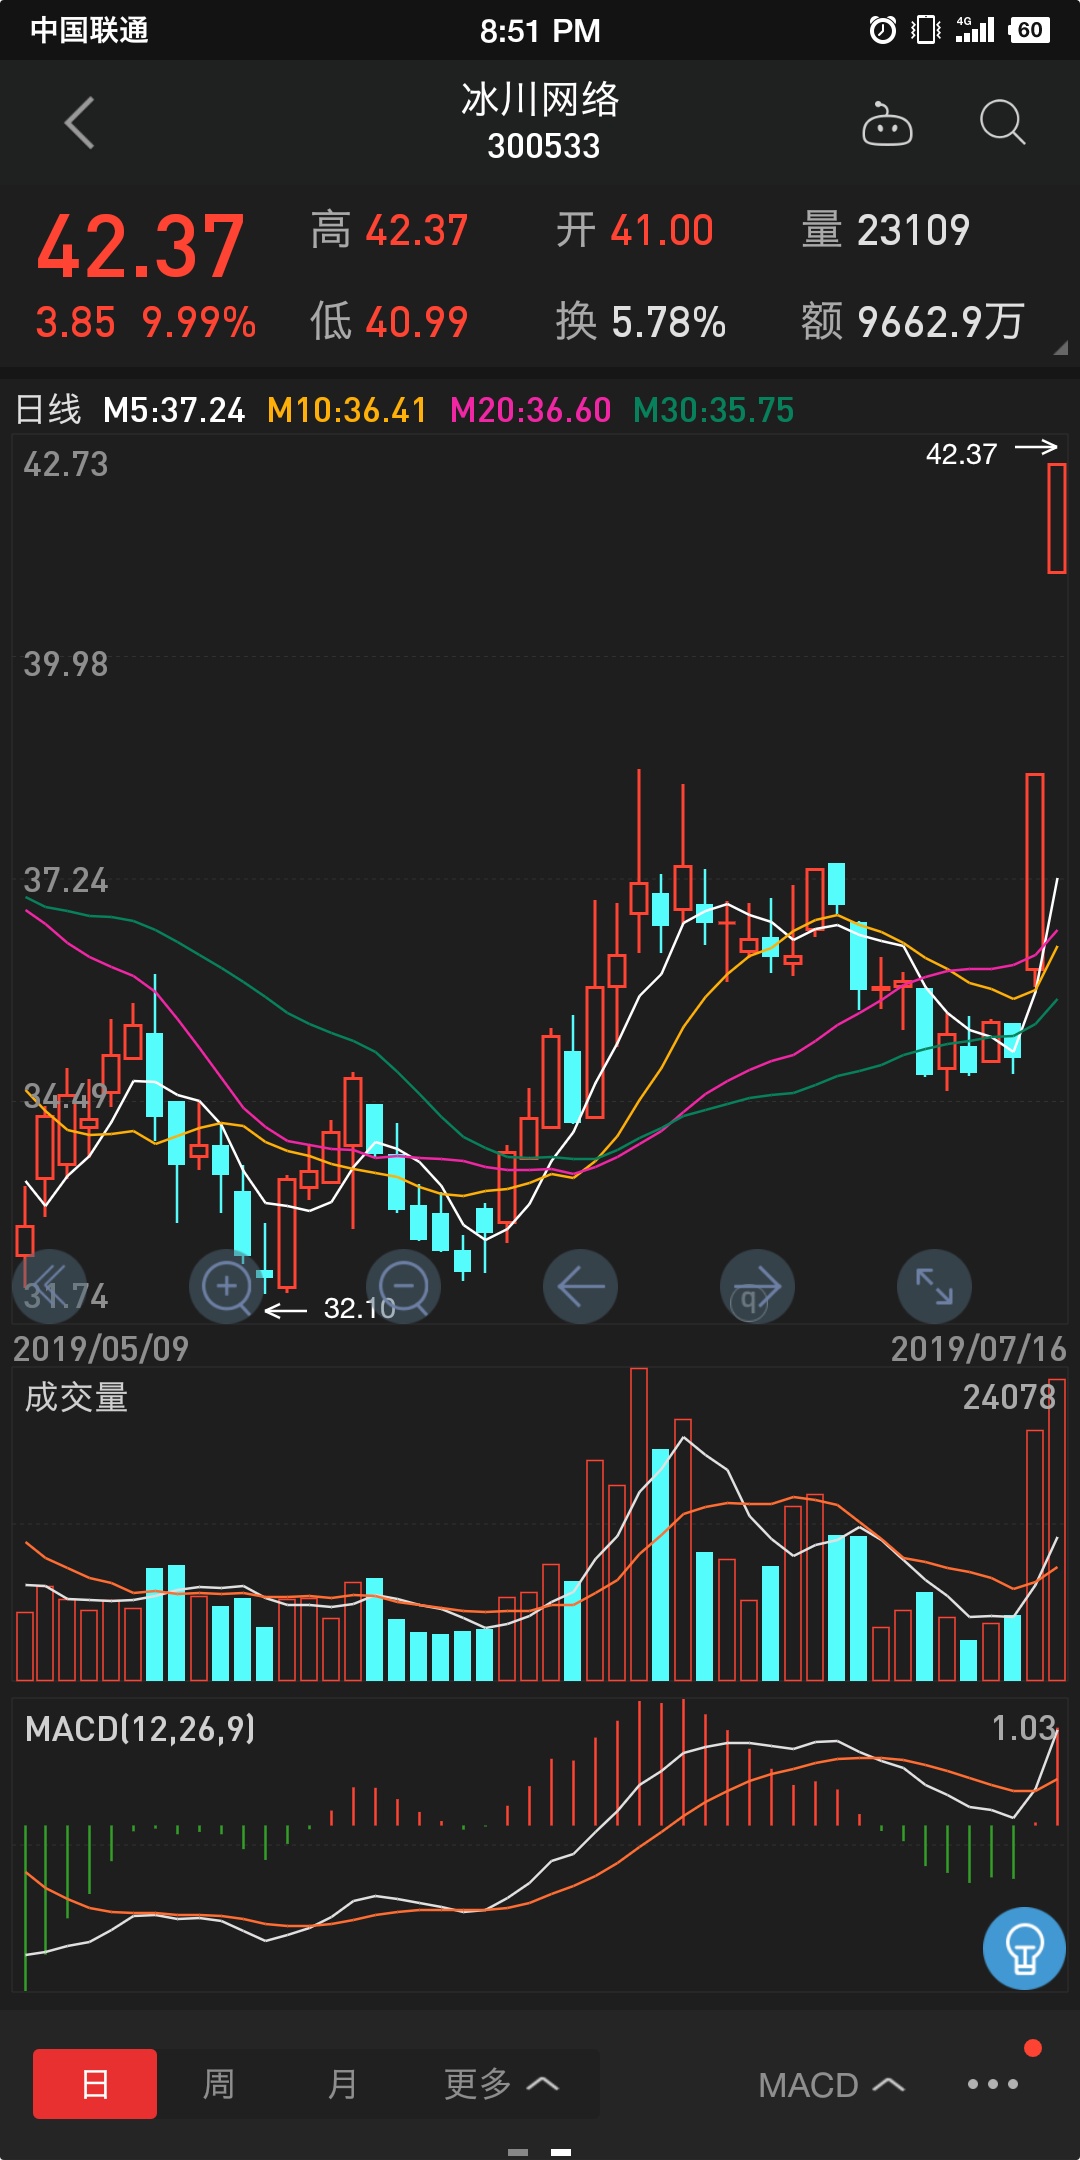Image resolution: width=1080 pixels, height=2160 pixels.
Task: Zoom in chart with plus magnifier
Action: click(x=227, y=1286)
